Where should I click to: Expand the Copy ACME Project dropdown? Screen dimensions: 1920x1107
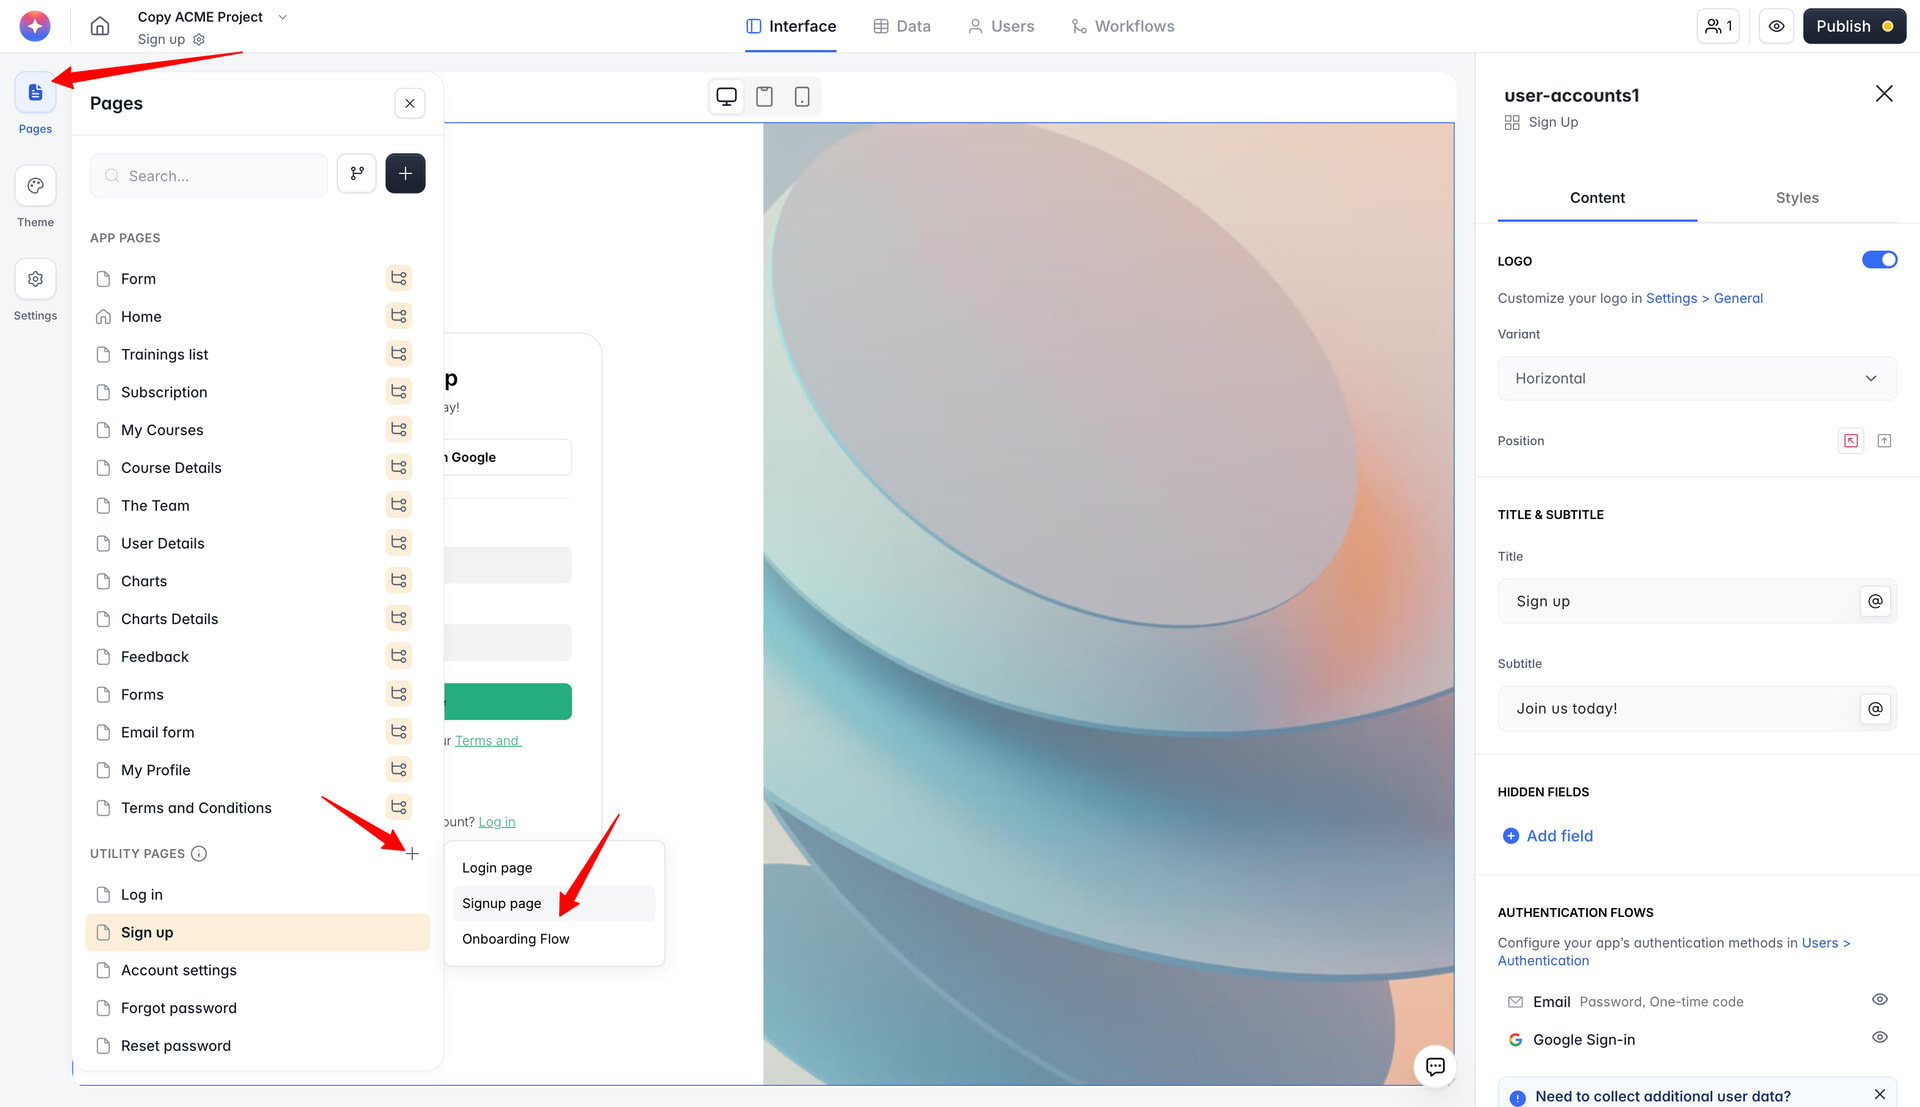(283, 17)
